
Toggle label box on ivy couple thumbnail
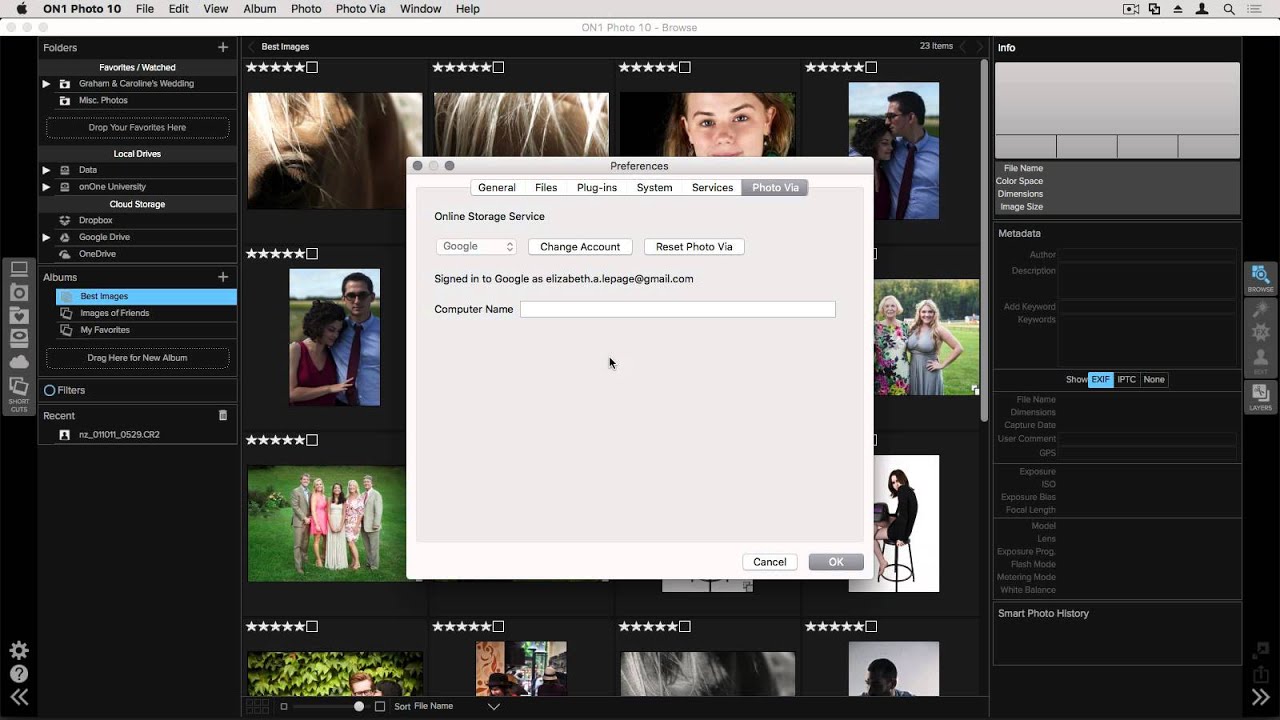pyautogui.click(x=312, y=626)
